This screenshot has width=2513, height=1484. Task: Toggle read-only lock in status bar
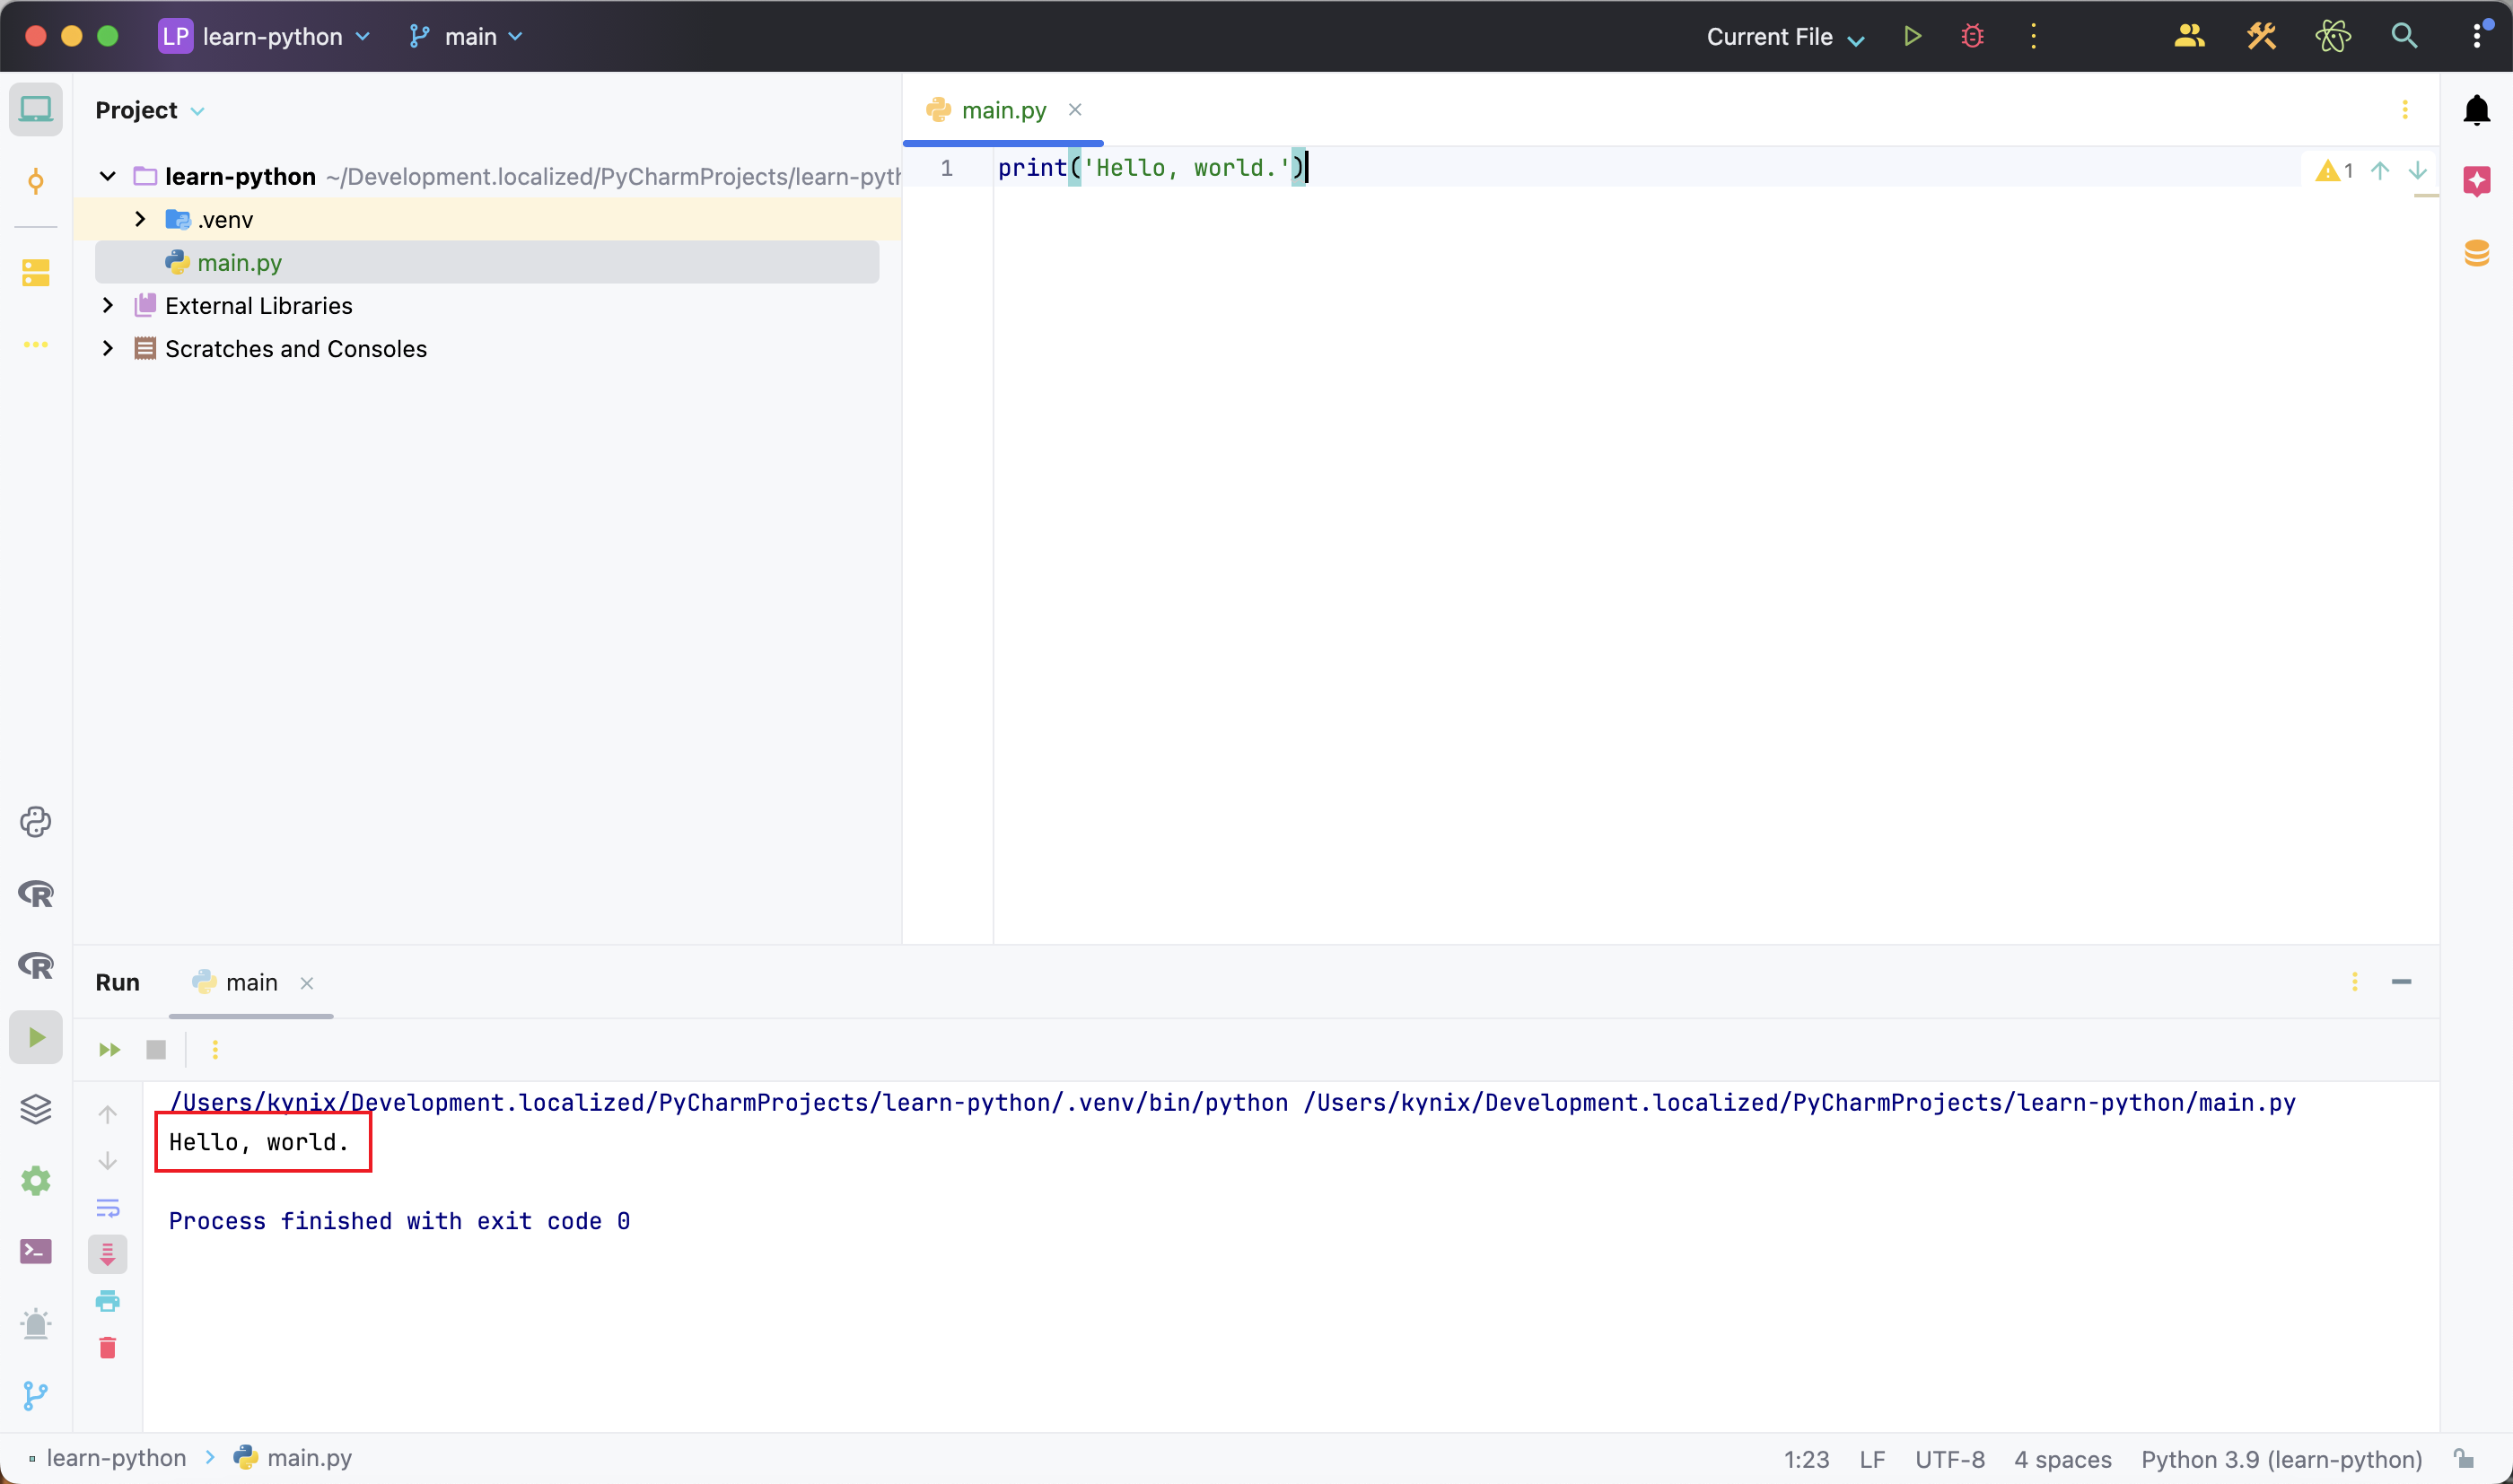click(2463, 1459)
